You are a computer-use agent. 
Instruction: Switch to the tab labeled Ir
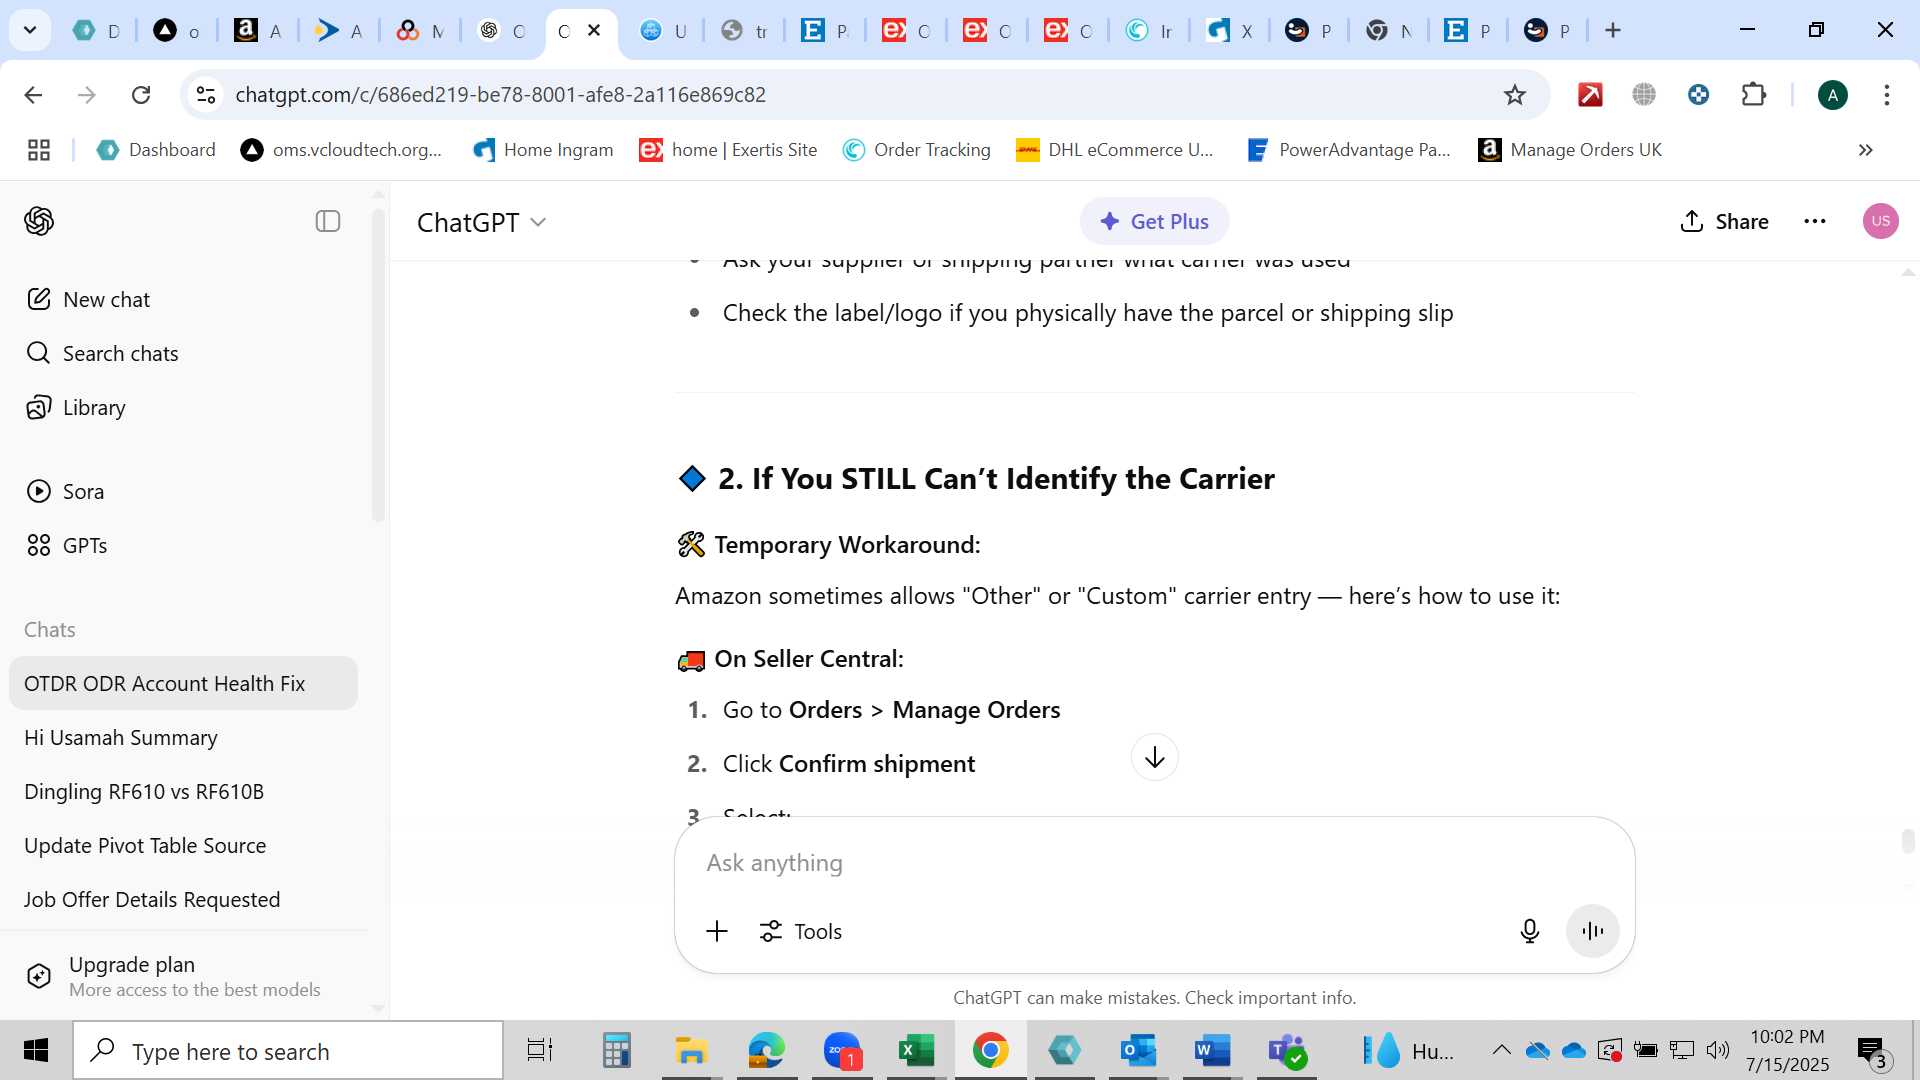point(1148,31)
